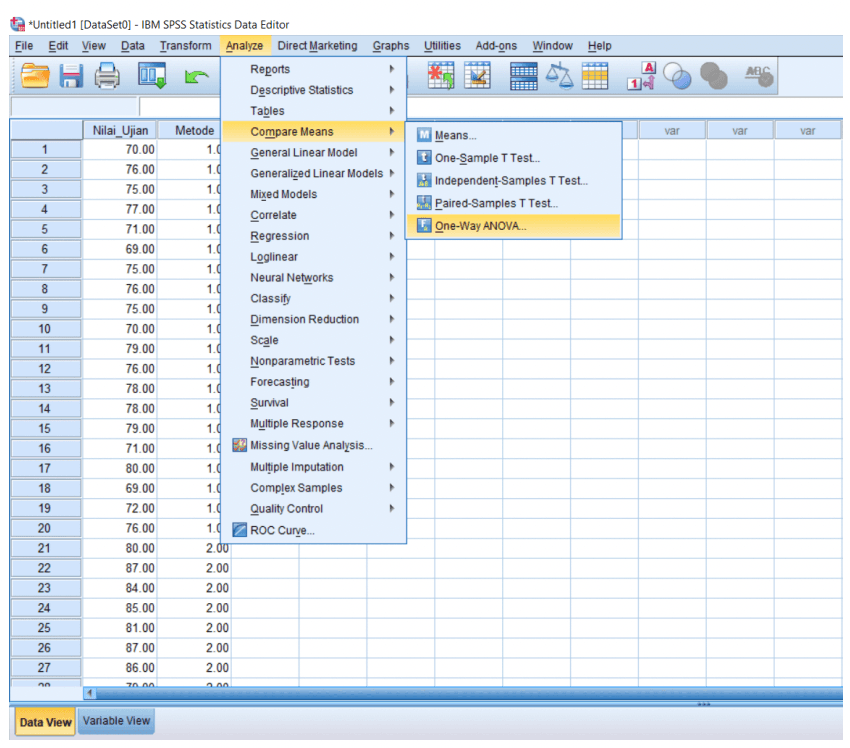Select the Metode column header
Screen dimensions: 850x748
coord(190,131)
